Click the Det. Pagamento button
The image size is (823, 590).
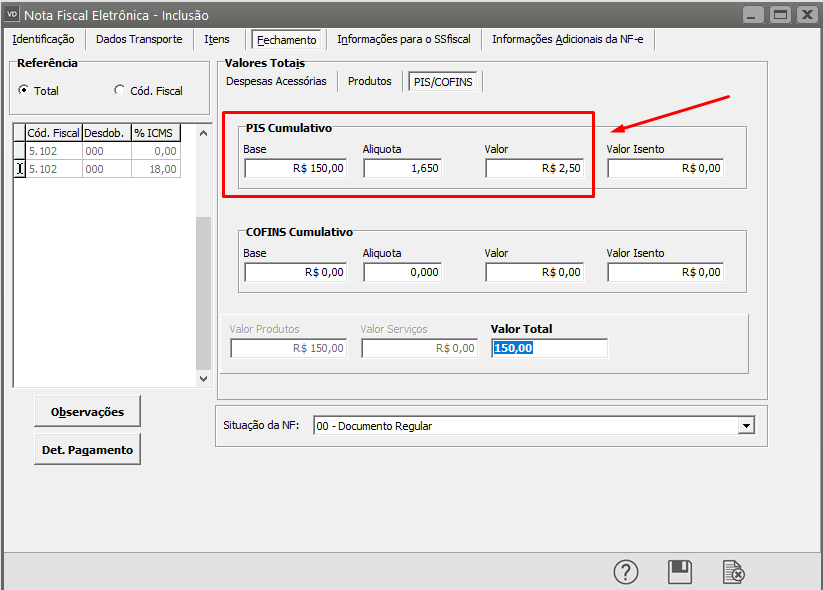click(x=87, y=450)
